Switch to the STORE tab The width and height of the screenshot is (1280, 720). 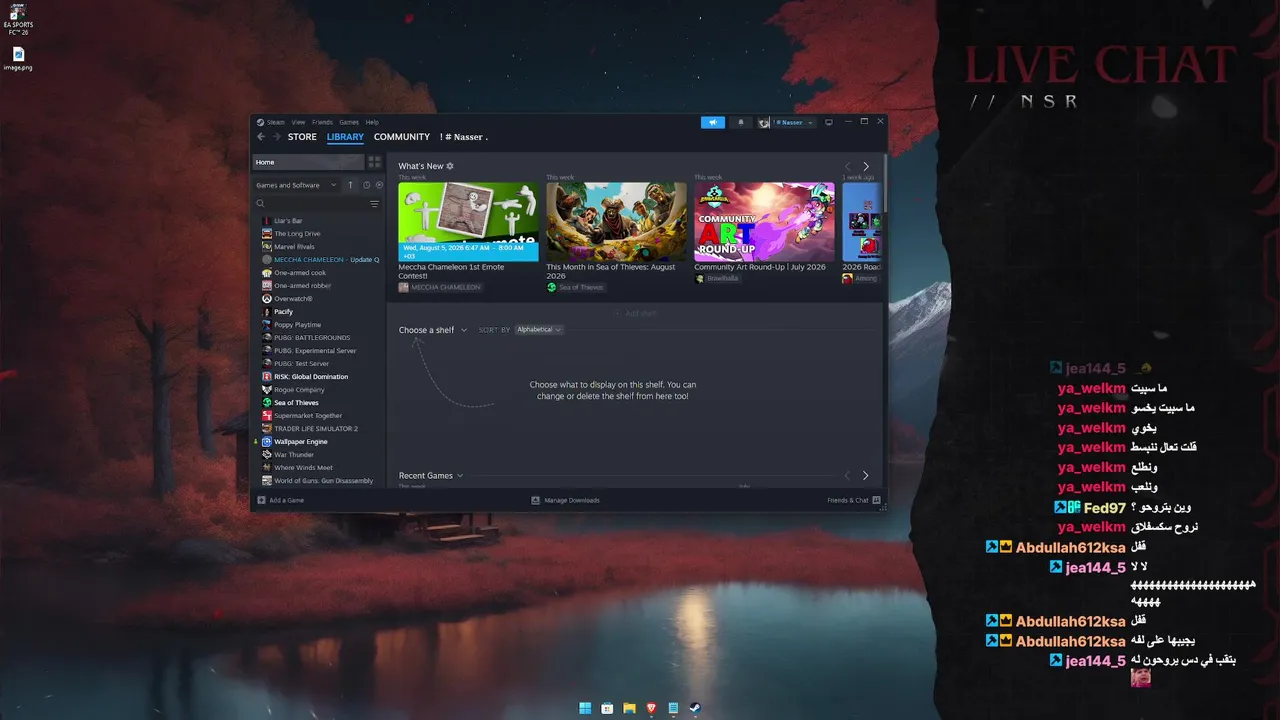302,137
